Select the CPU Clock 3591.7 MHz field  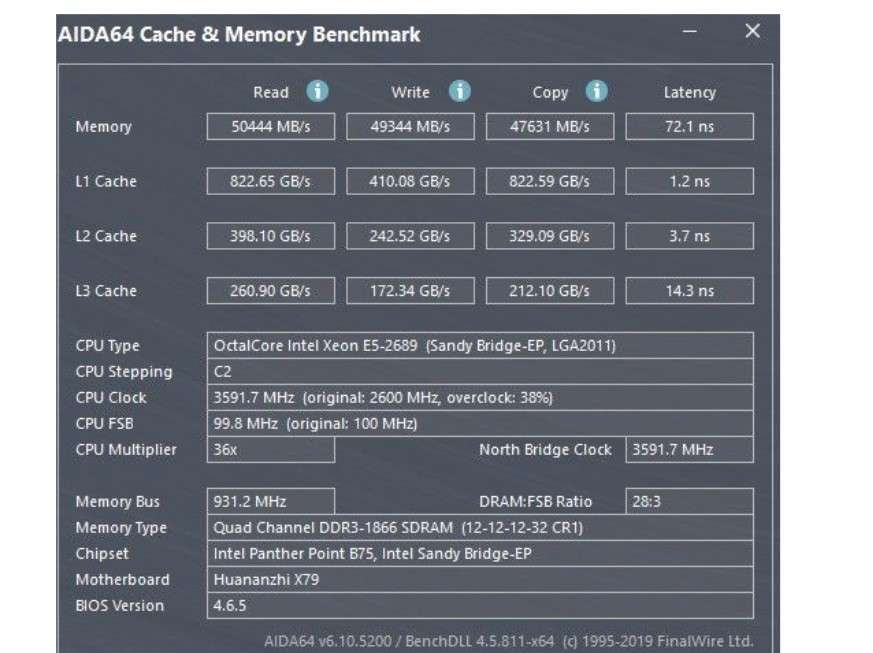click(479, 398)
